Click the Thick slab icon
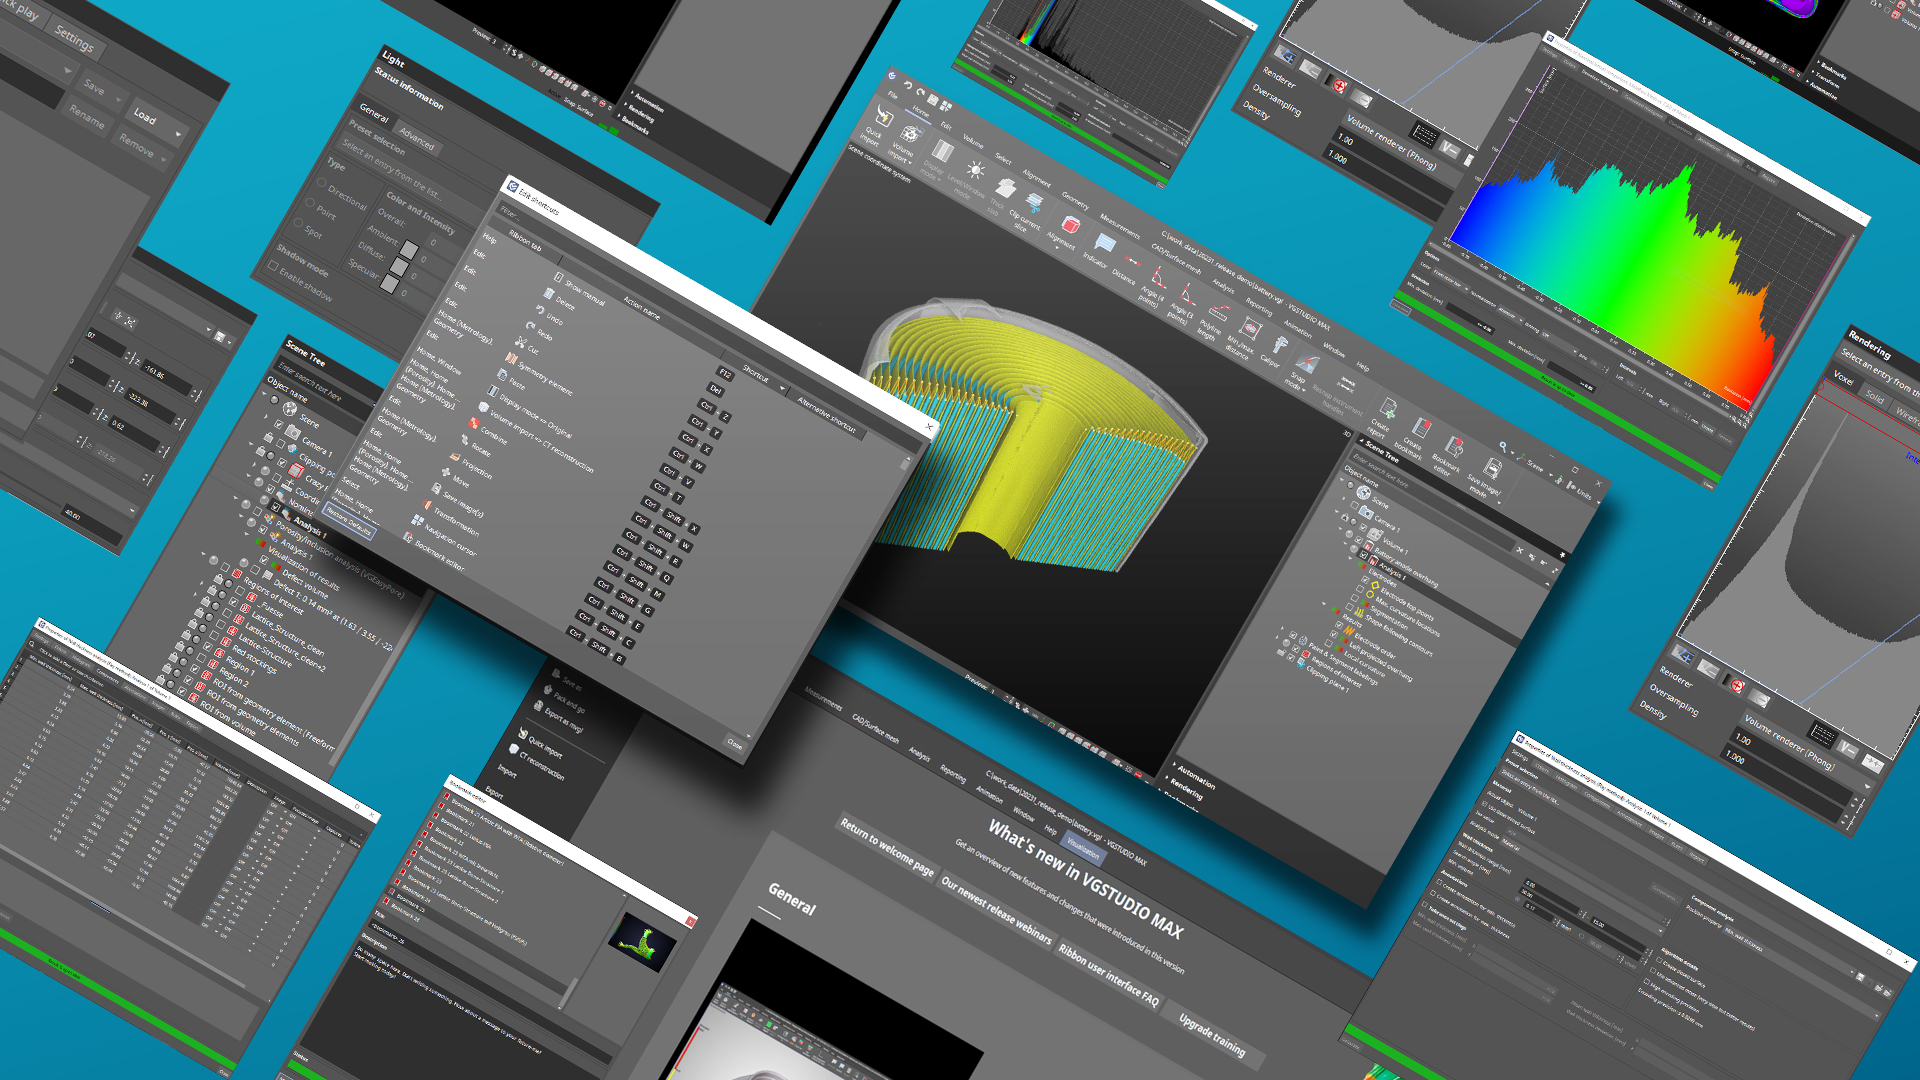 1004,187
